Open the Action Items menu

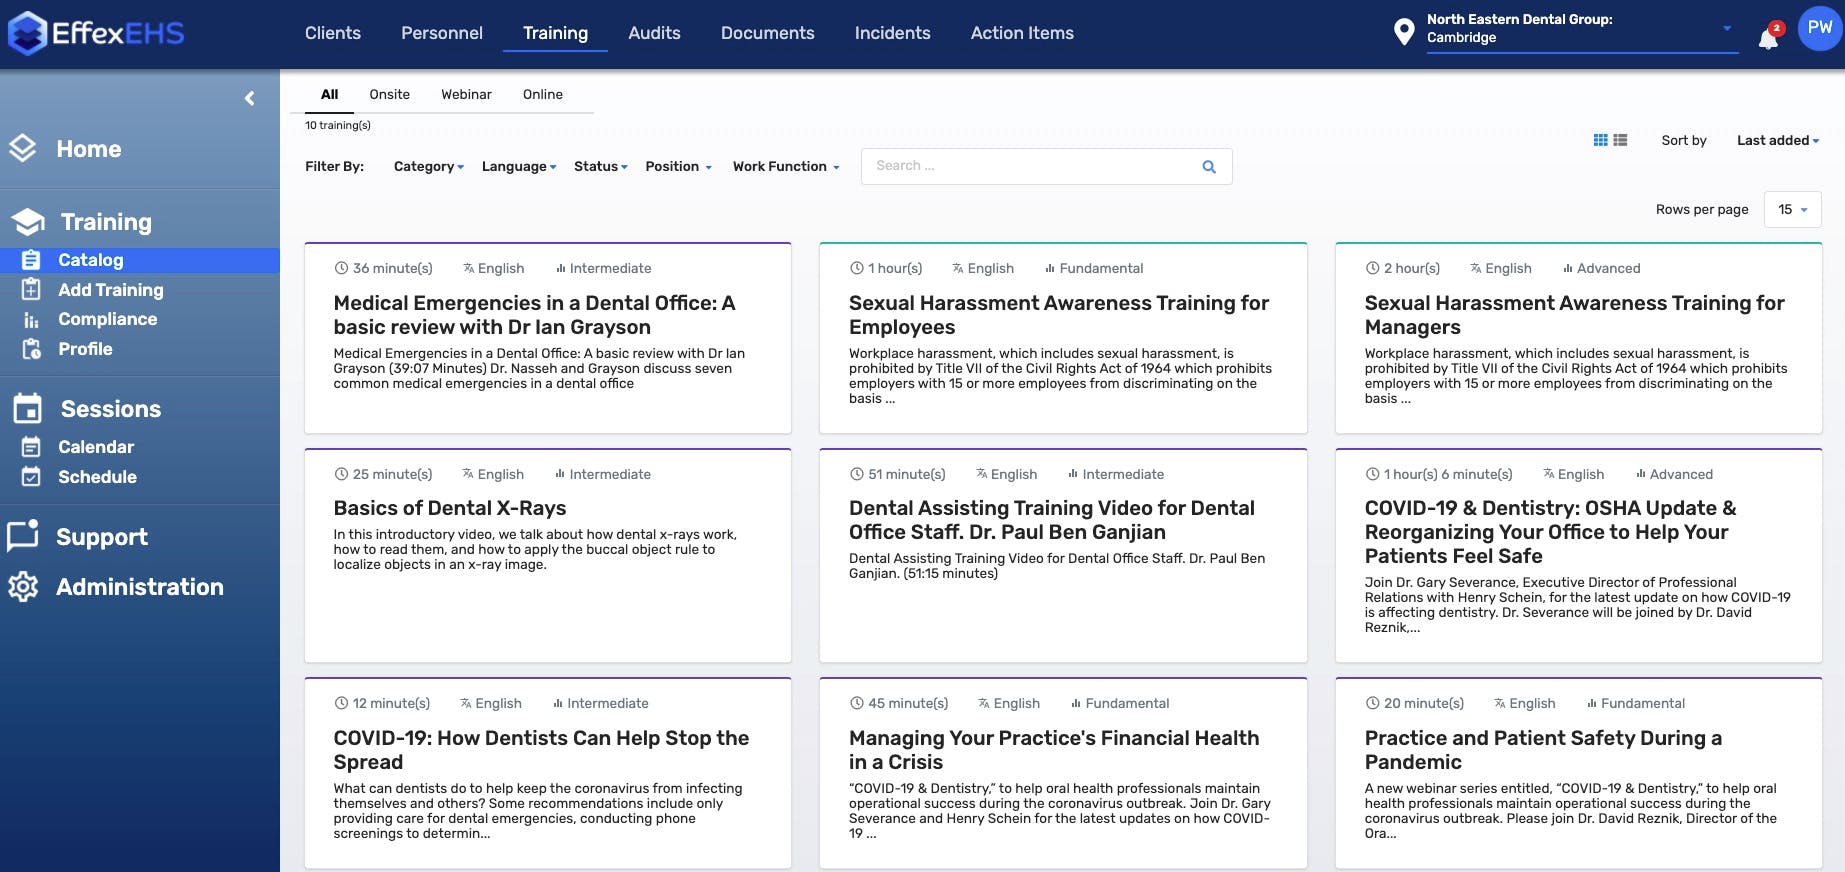[x=1022, y=33]
